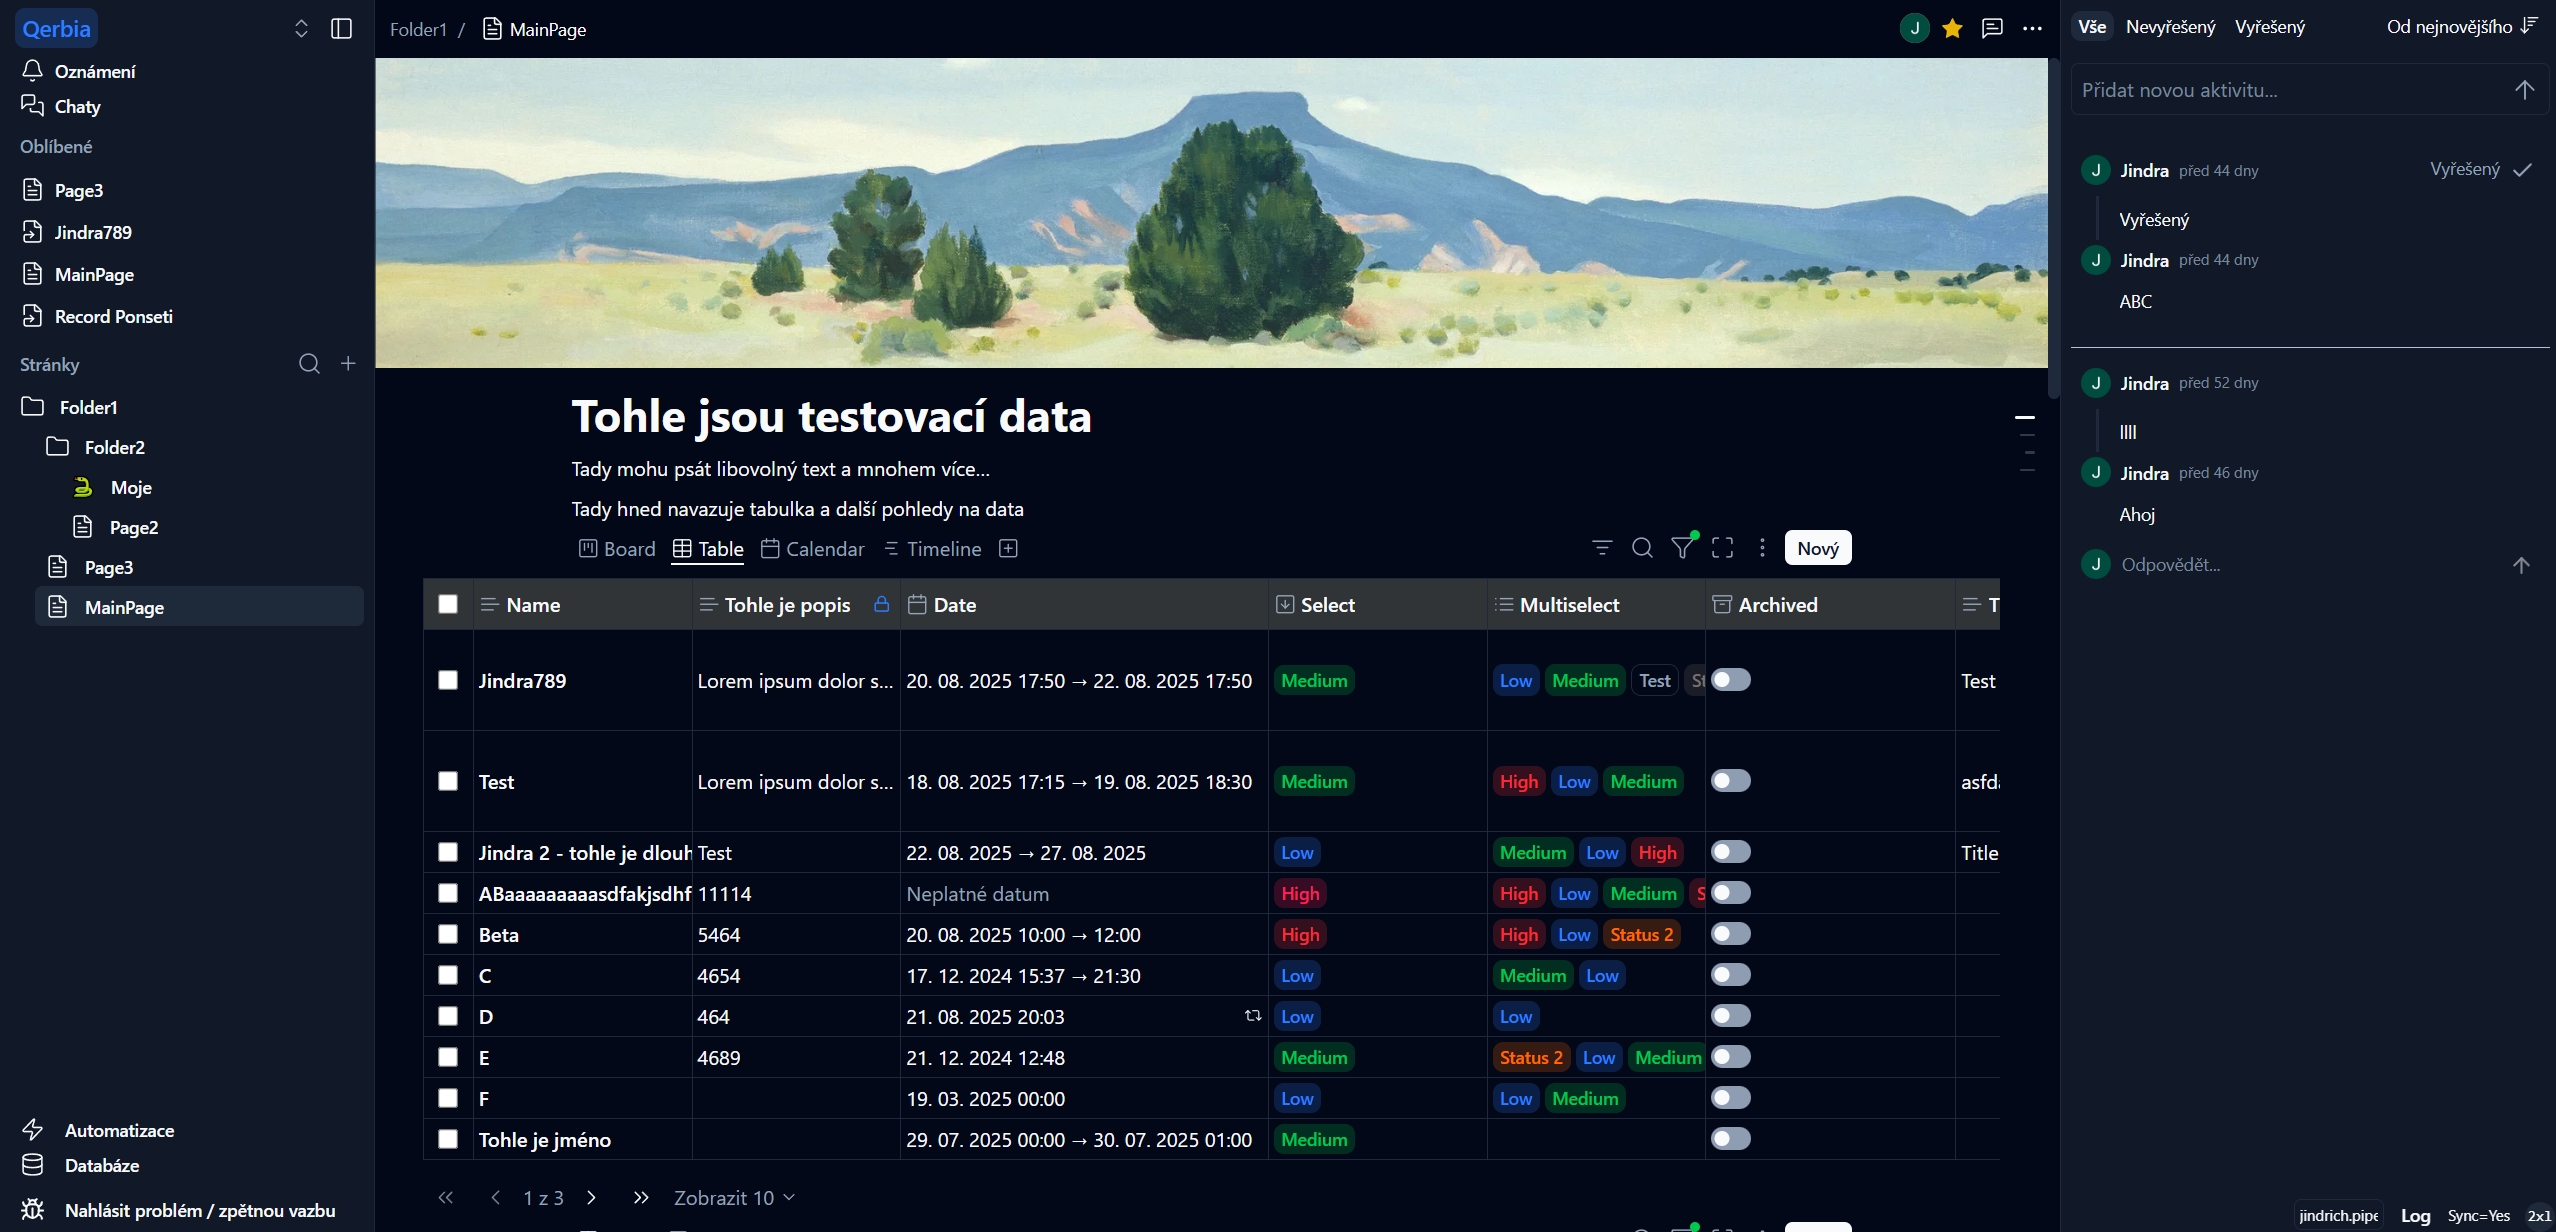Click the Log button in status bar

coord(2415,1216)
